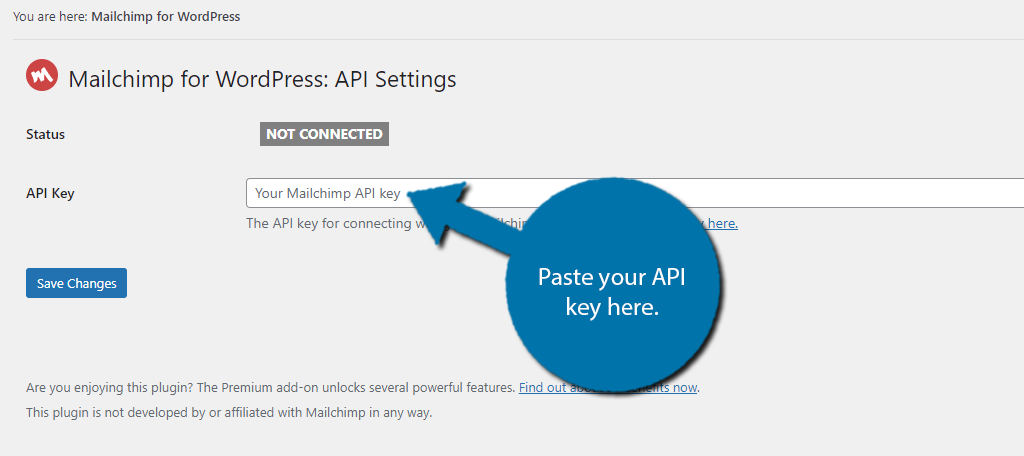Click the Mailchimp for WordPress breadcrumb
This screenshot has width=1024, height=456.
tap(165, 17)
